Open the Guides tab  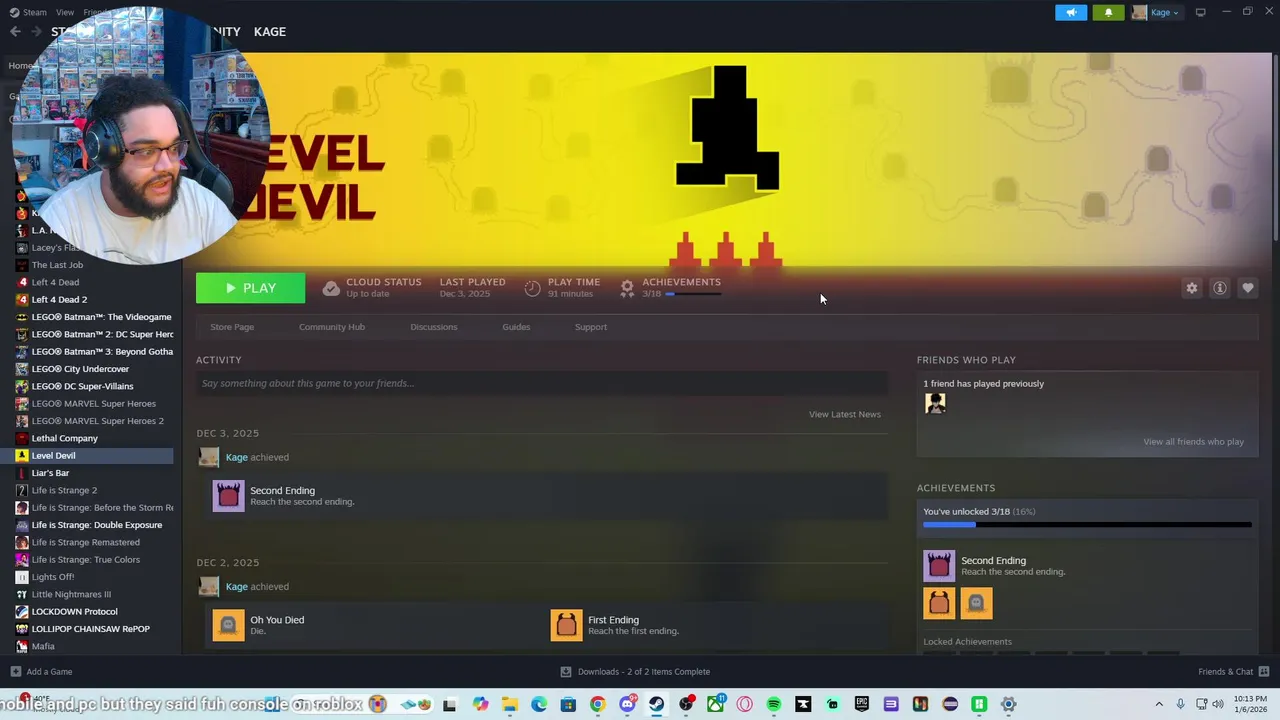tap(516, 327)
